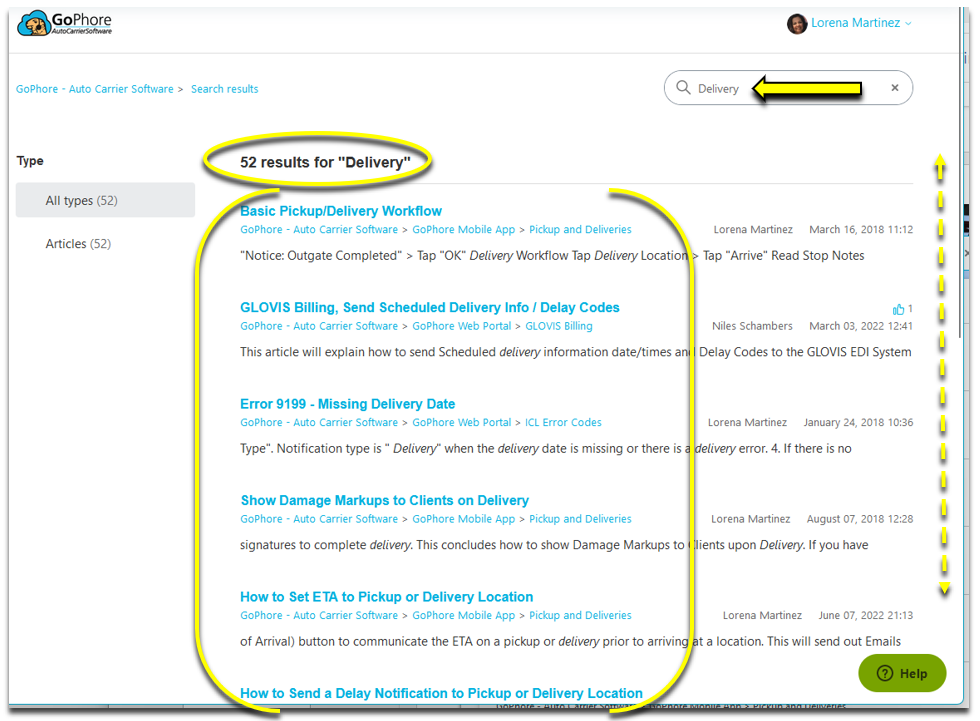Click the Type sidebar heading
Screen dimensions: 980x721
pos(30,161)
